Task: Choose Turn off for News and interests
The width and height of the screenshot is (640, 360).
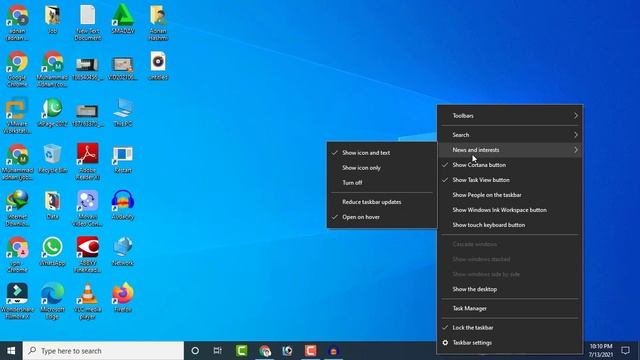Action: coord(382,183)
